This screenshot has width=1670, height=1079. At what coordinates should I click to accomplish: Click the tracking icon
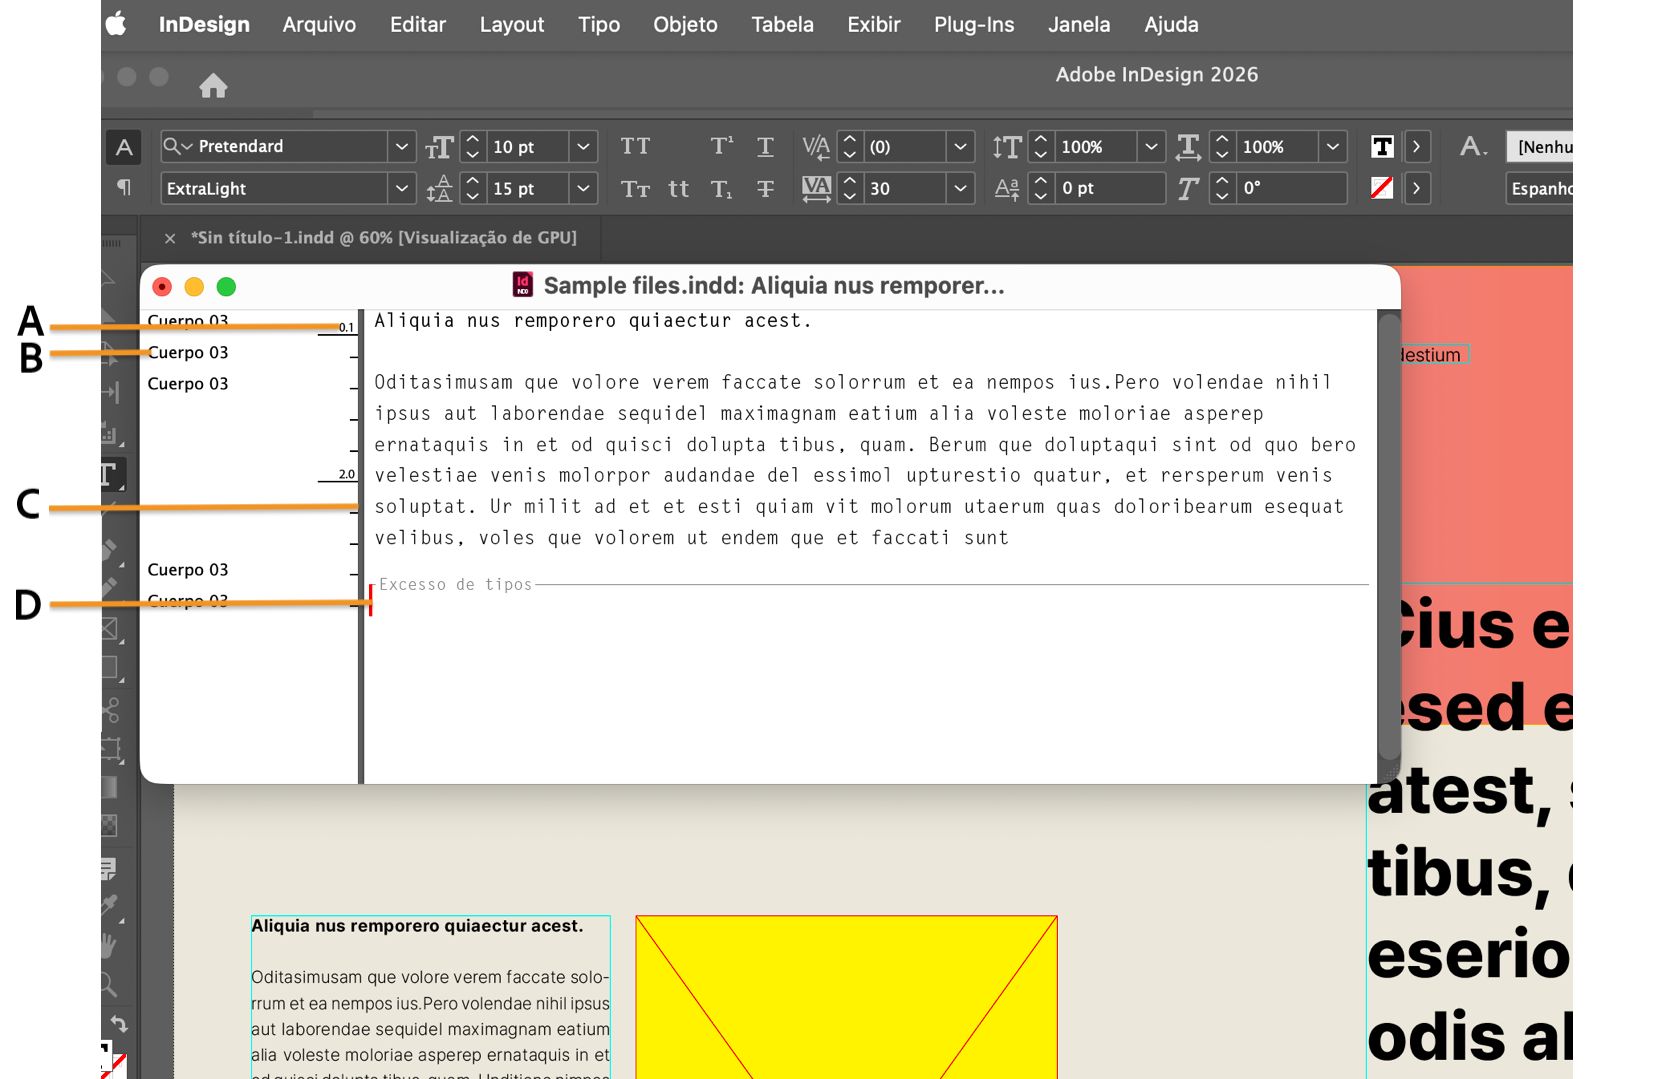[x=816, y=188]
